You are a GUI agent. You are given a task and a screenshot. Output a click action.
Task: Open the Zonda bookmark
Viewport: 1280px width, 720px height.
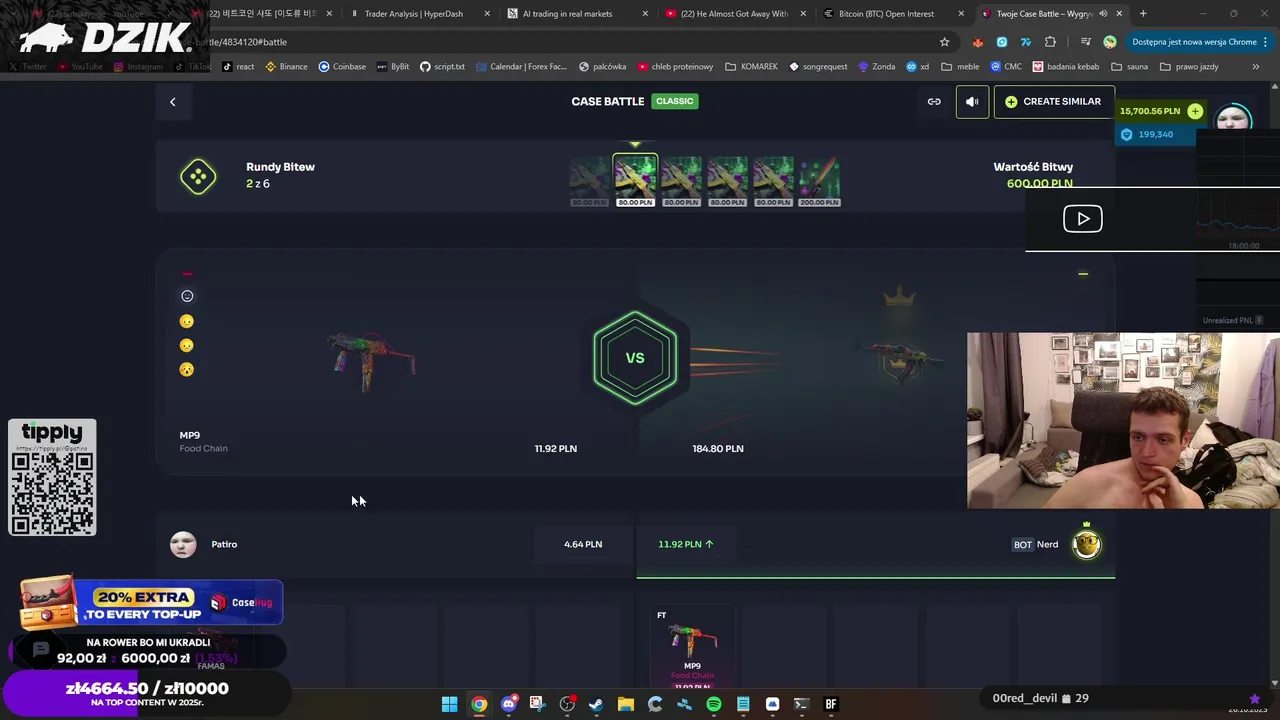876,67
